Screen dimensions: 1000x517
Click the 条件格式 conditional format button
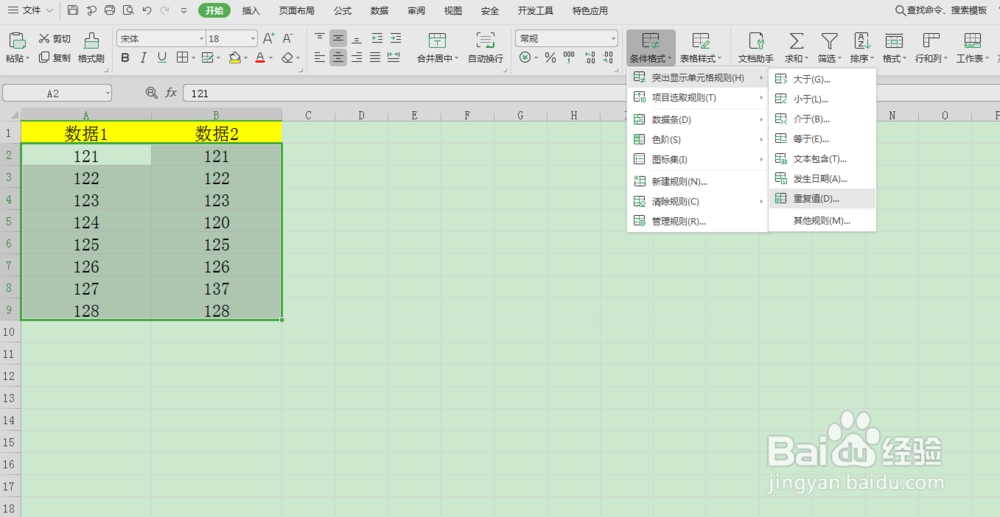click(x=651, y=47)
